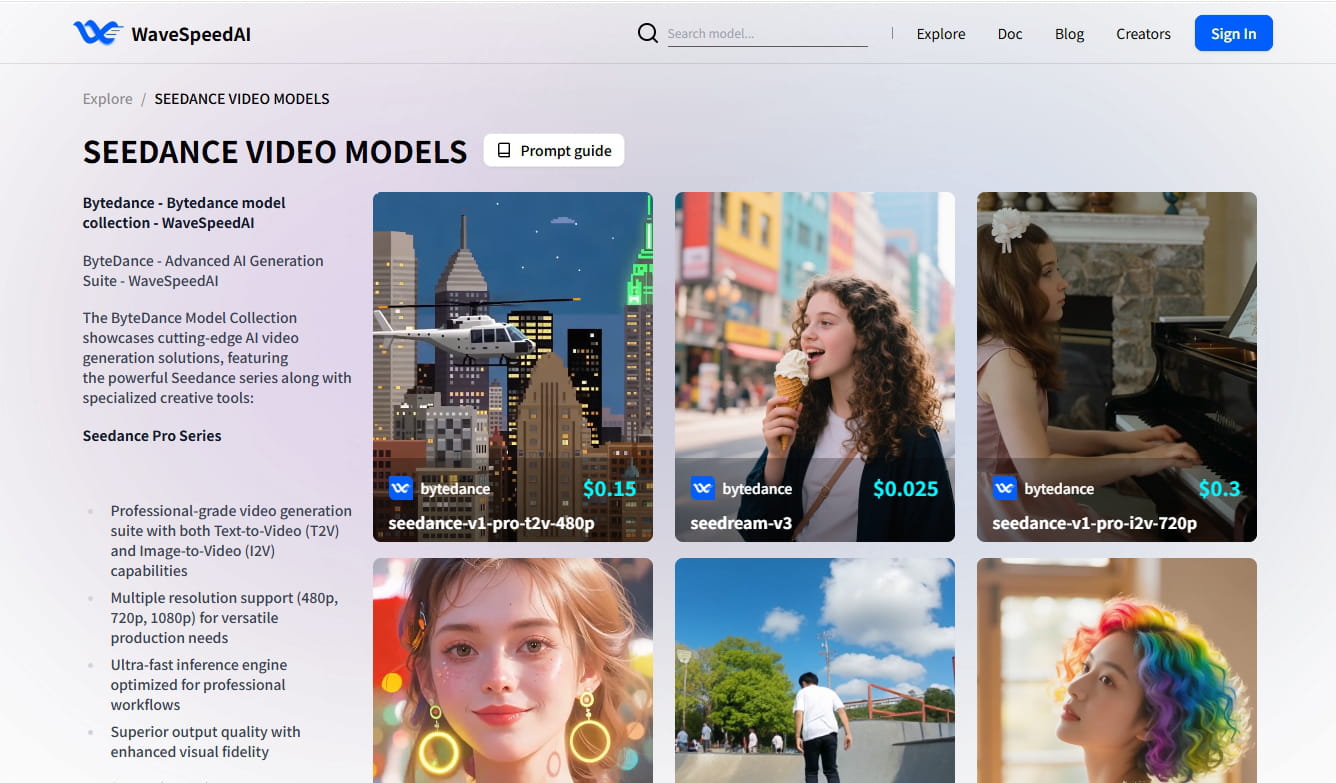
Task: Open the rainbow hair woman card
Action: [1117, 670]
